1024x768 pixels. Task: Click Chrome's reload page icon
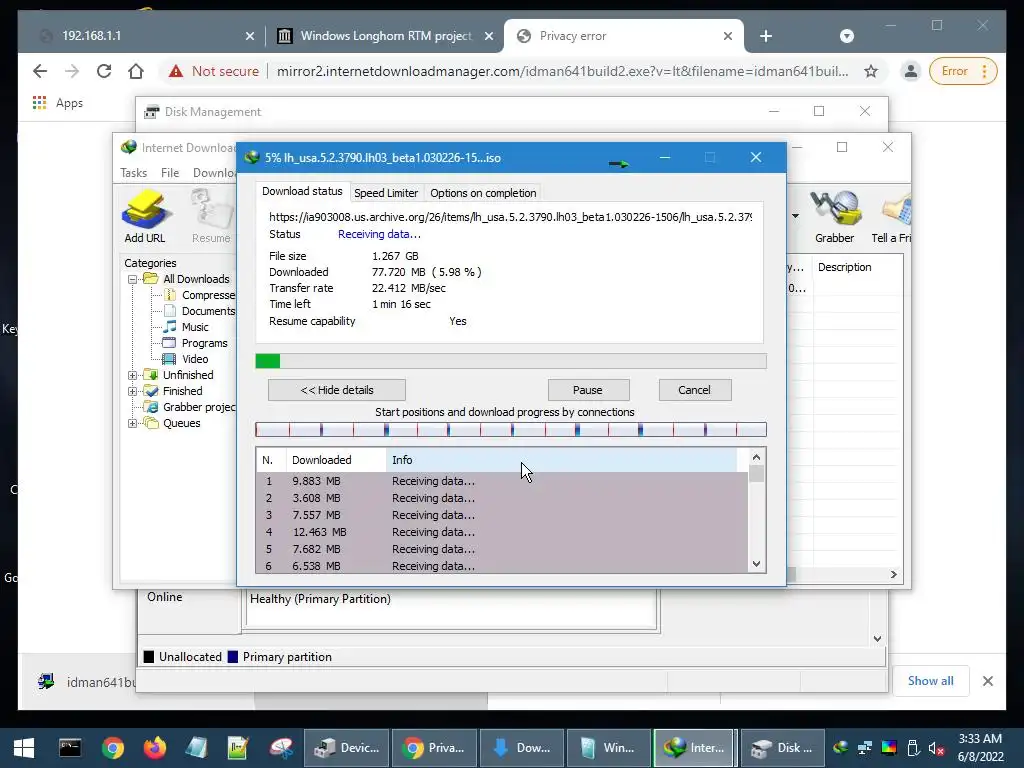pyautogui.click(x=104, y=71)
